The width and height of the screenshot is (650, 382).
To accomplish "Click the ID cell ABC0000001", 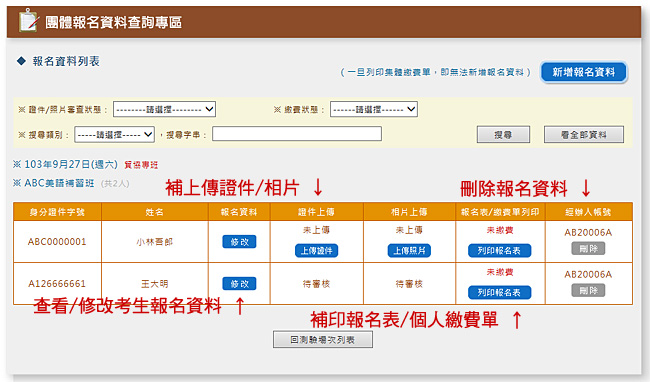I will [57, 242].
